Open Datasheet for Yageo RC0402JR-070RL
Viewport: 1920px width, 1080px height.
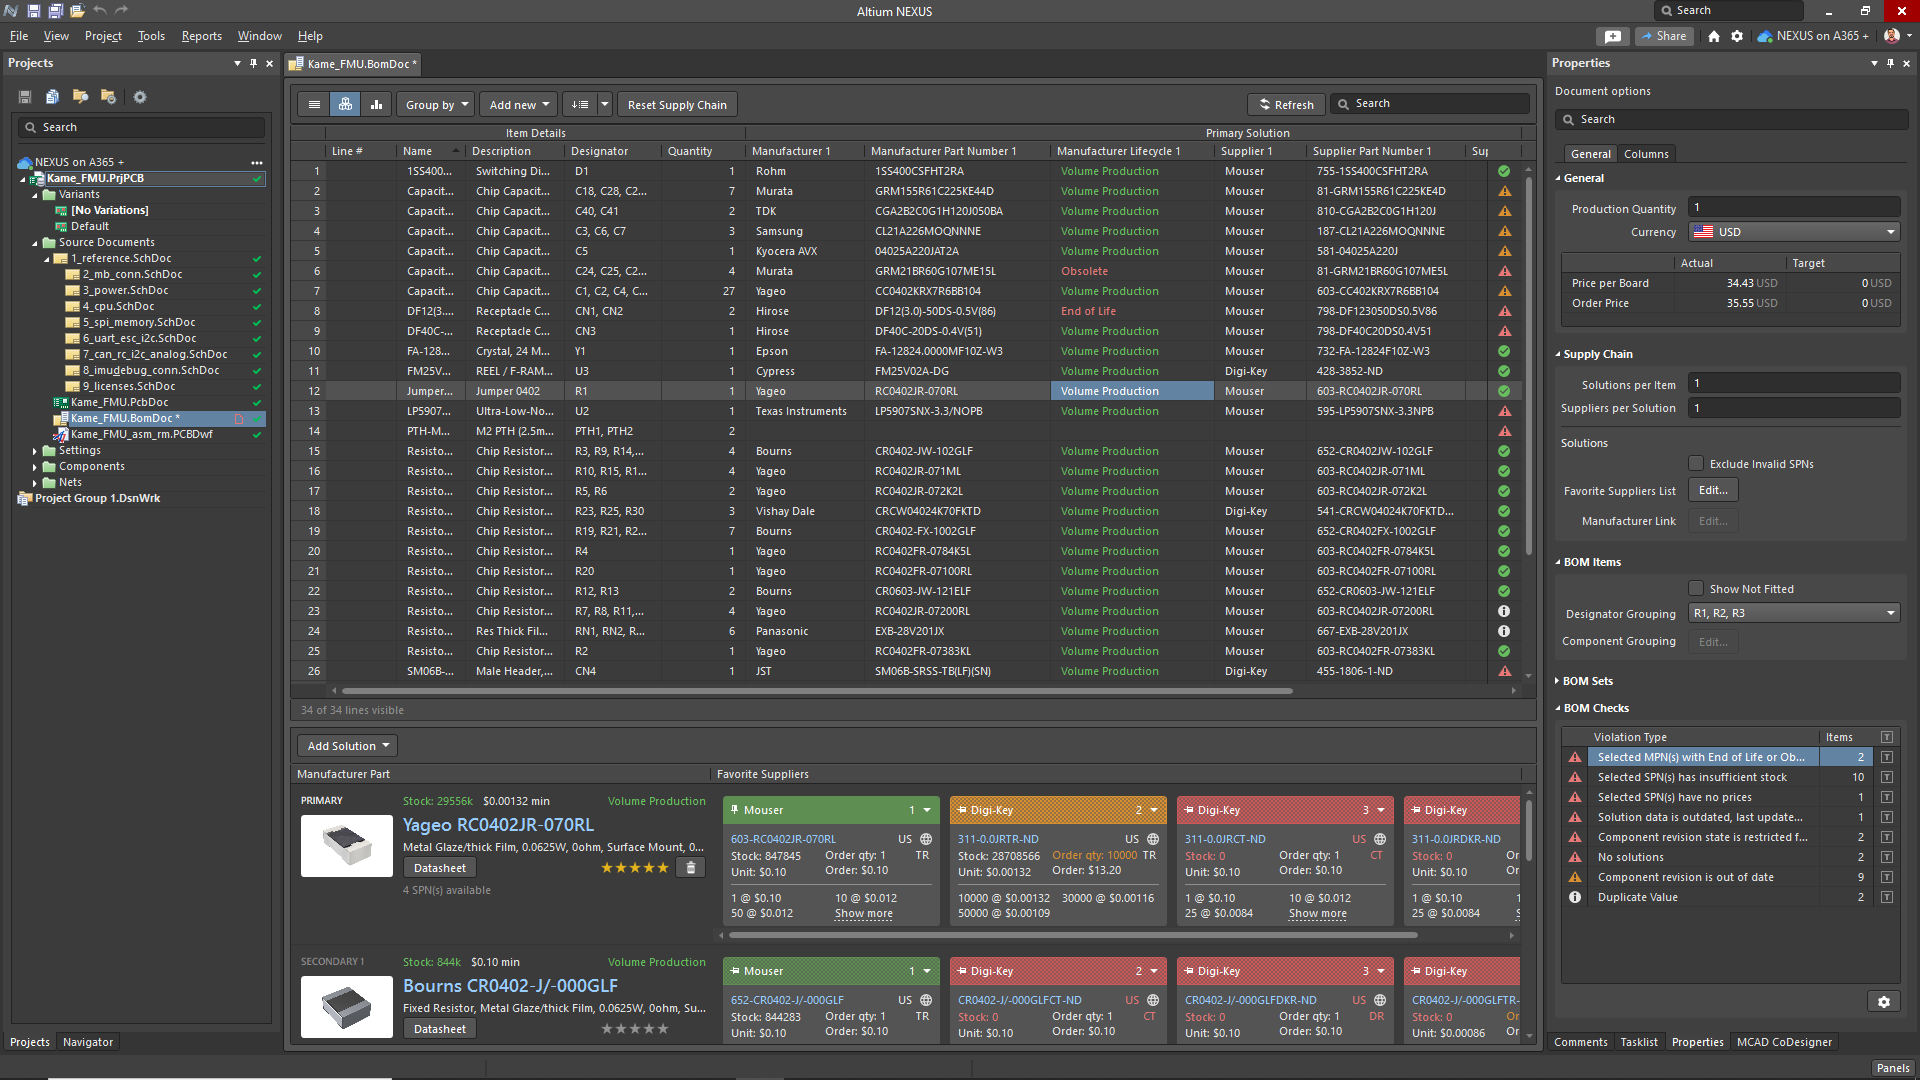440,868
